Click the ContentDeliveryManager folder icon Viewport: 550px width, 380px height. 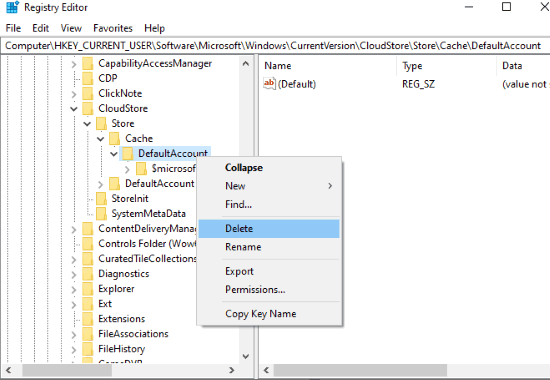pos(88,229)
